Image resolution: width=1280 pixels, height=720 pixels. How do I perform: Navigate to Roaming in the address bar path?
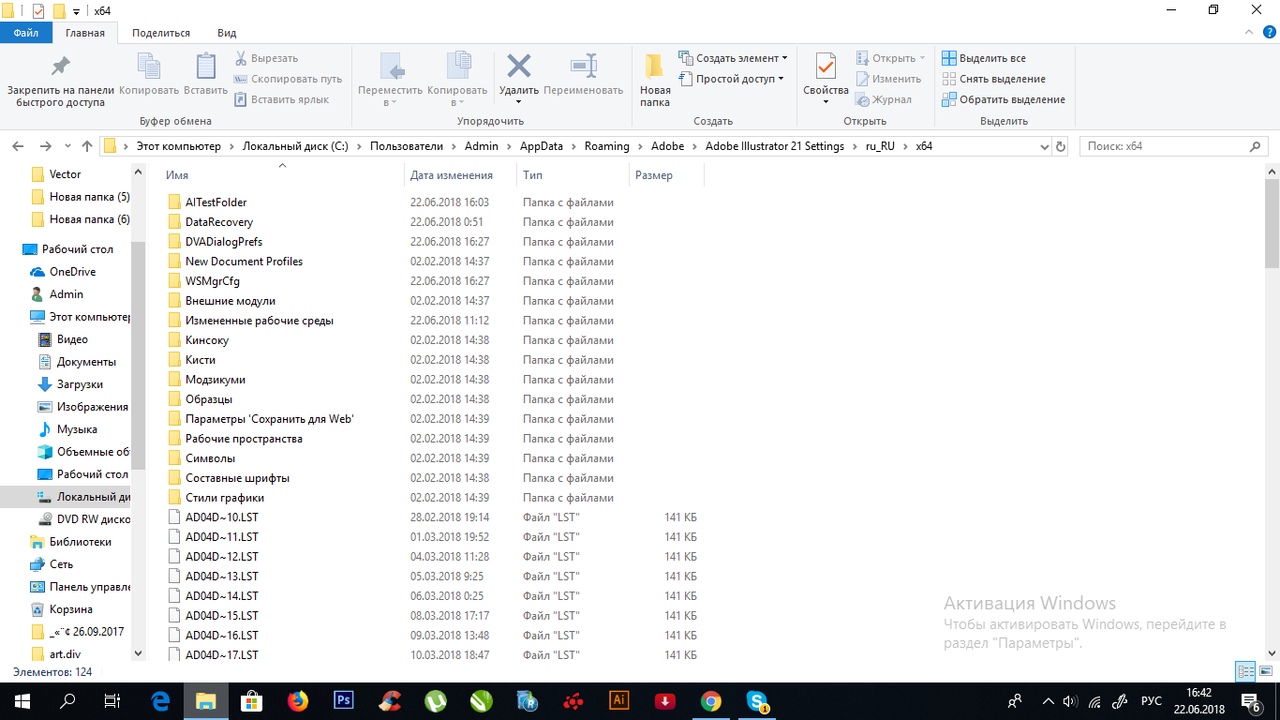(607, 146)
